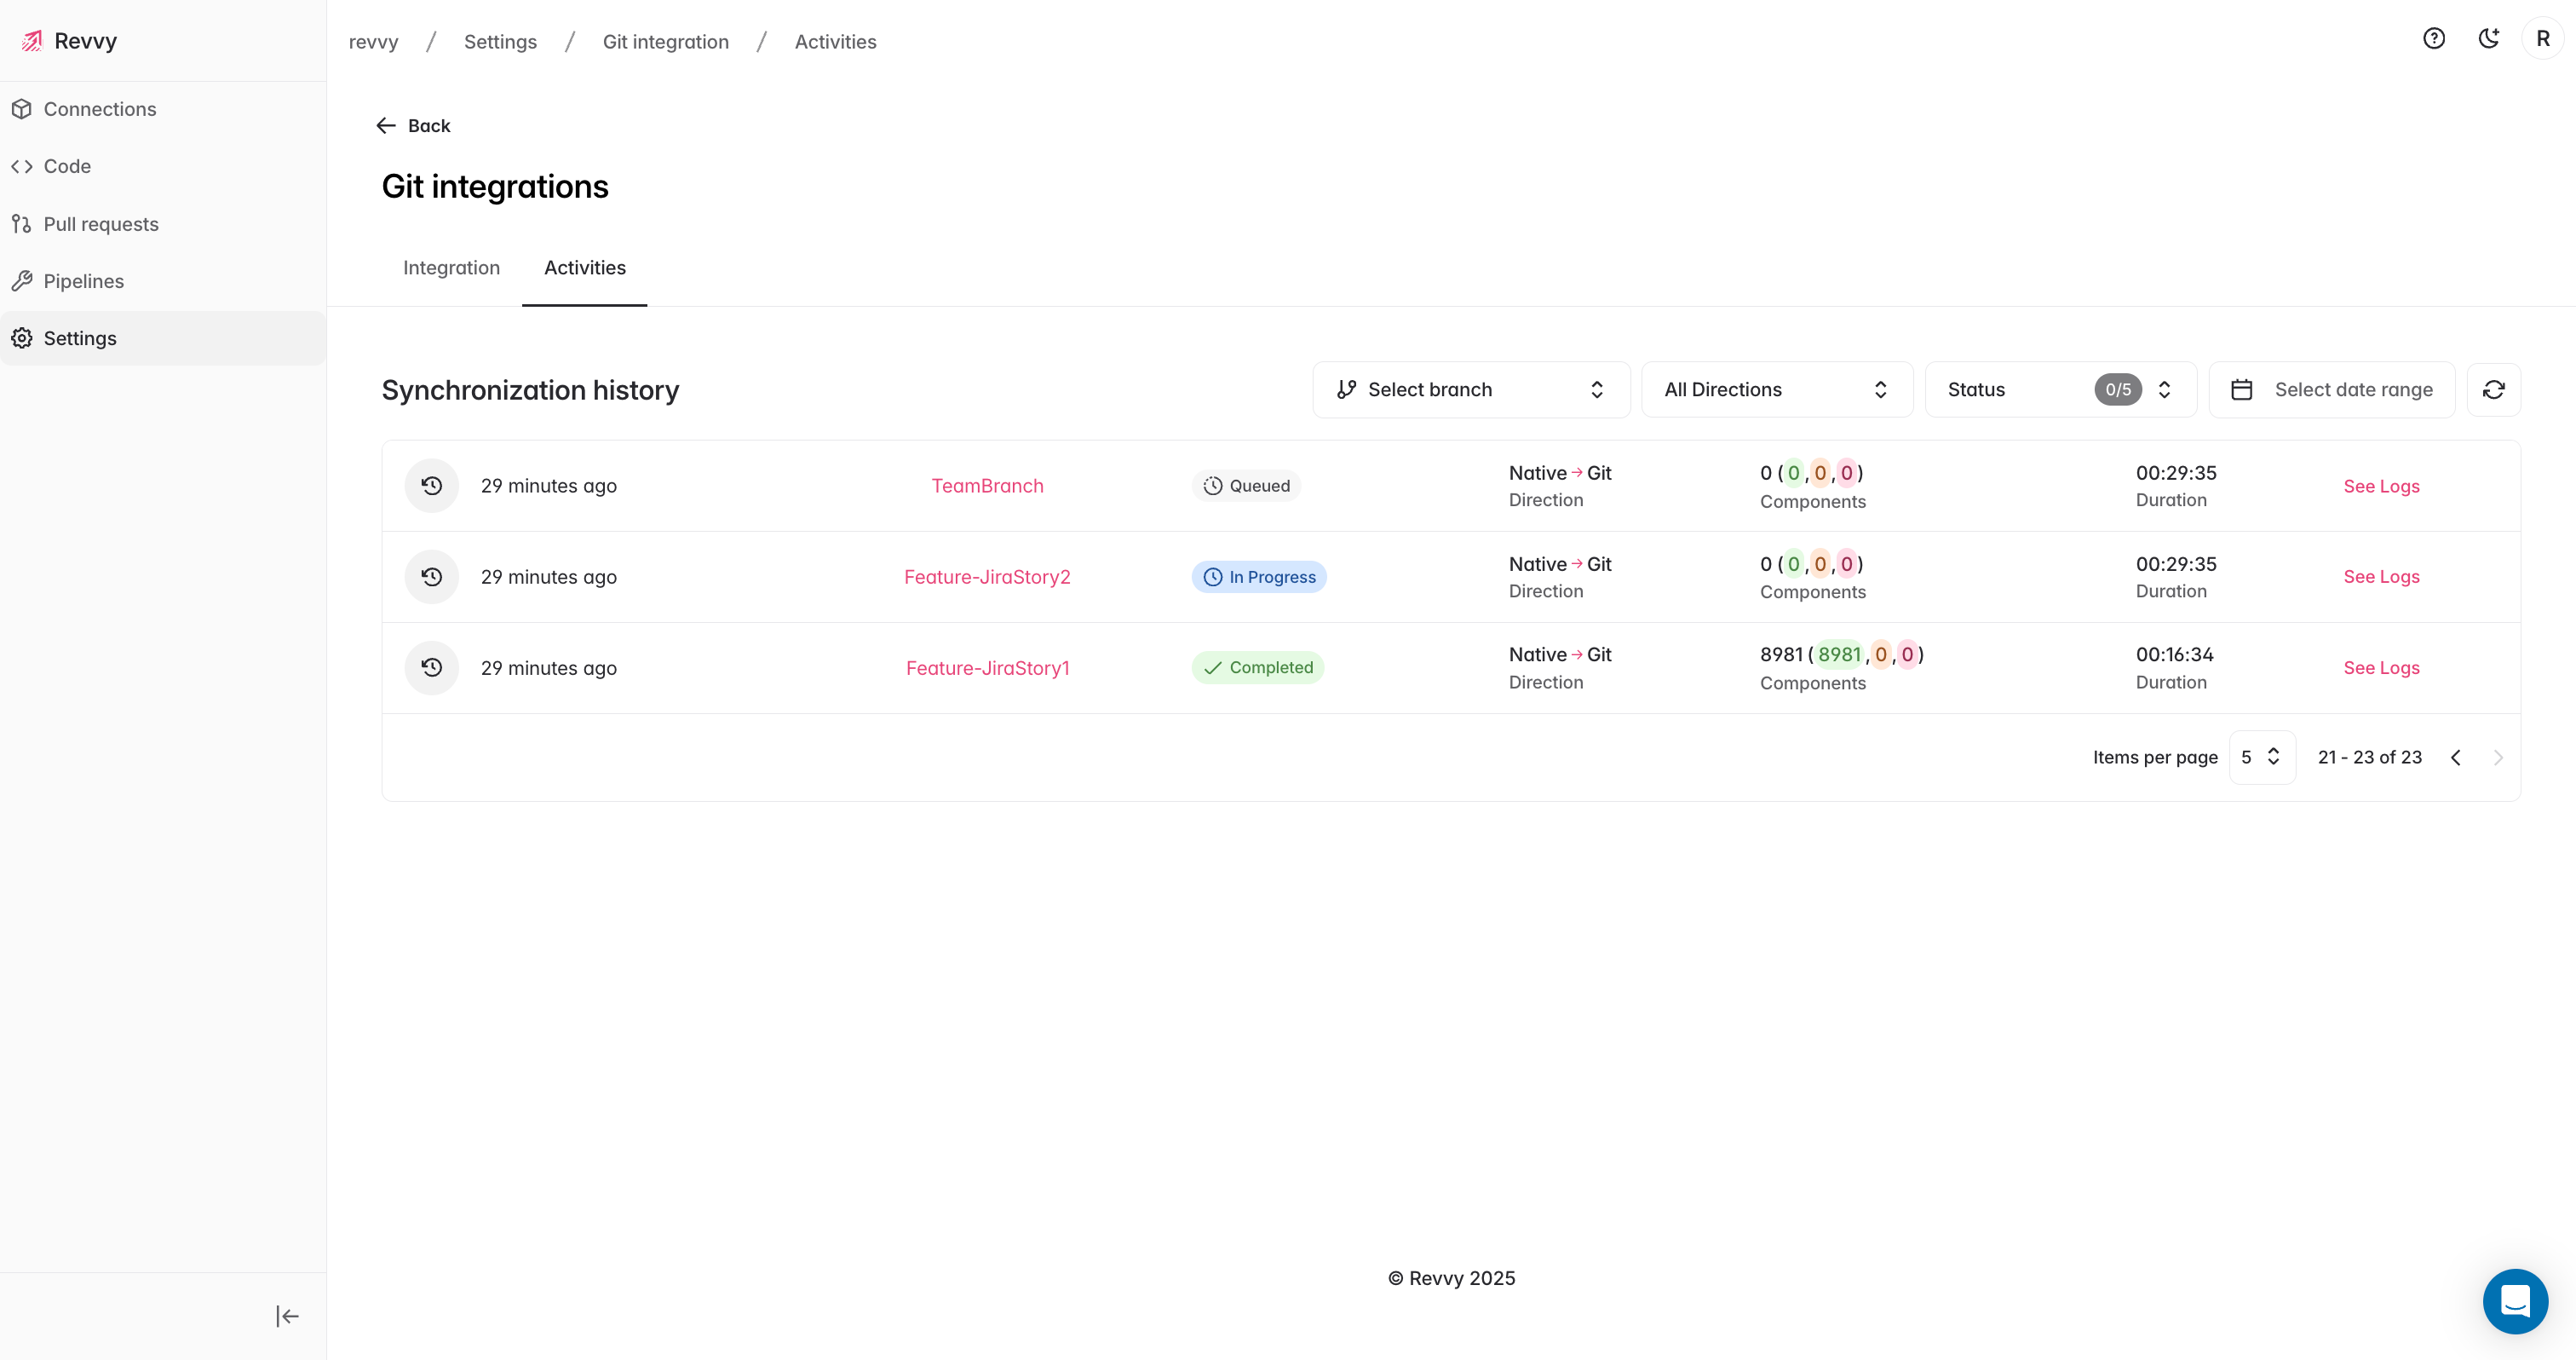Toggle dark mode moon icon
The width and height of the screenshot is (2576, 1360).
(2488, 39)
